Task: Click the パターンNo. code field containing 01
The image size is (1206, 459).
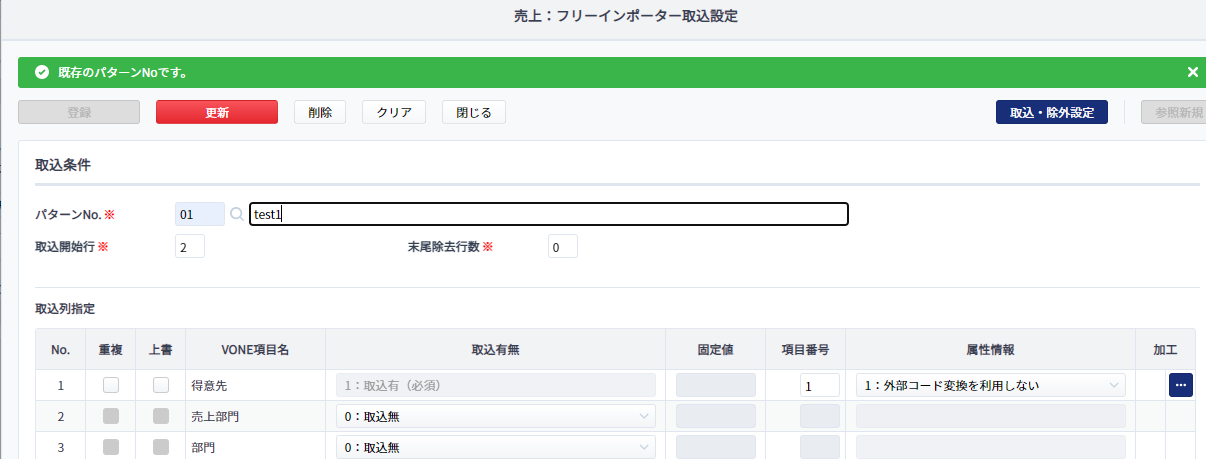Action: pos(200,214)
